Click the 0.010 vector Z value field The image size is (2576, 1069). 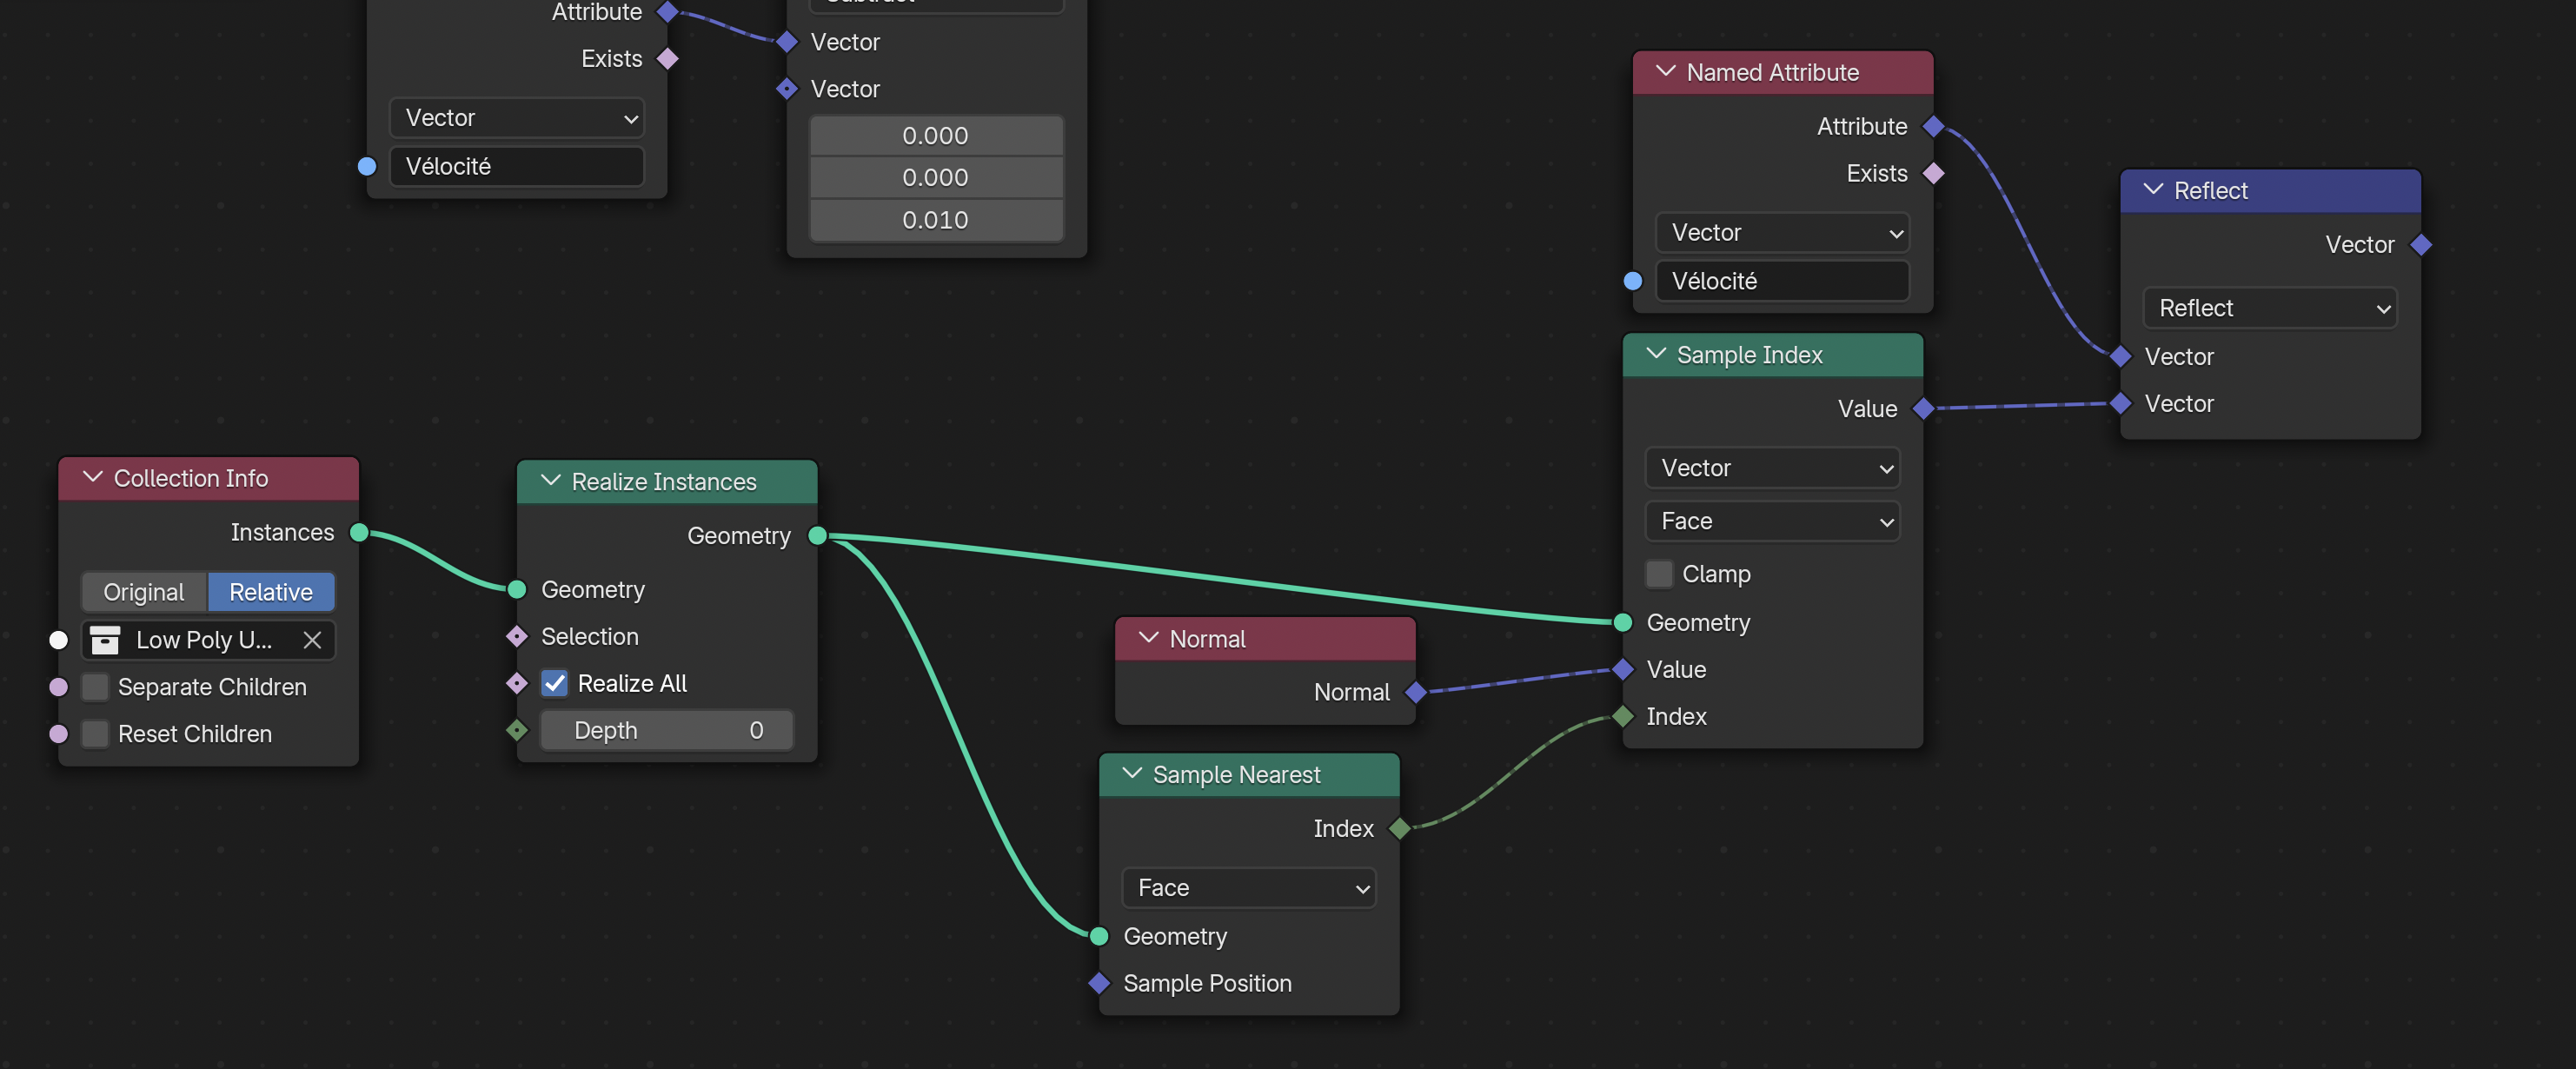[936, 220]
